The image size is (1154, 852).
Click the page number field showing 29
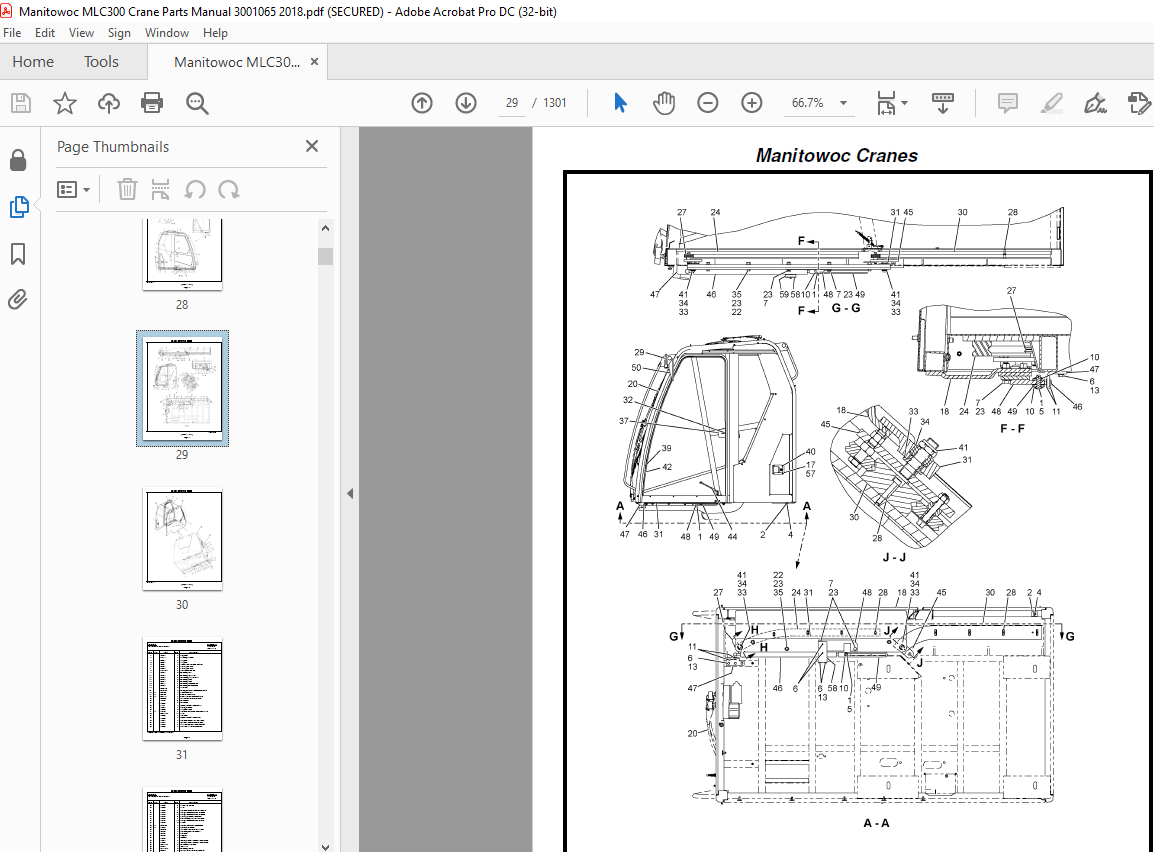point(512,103)
